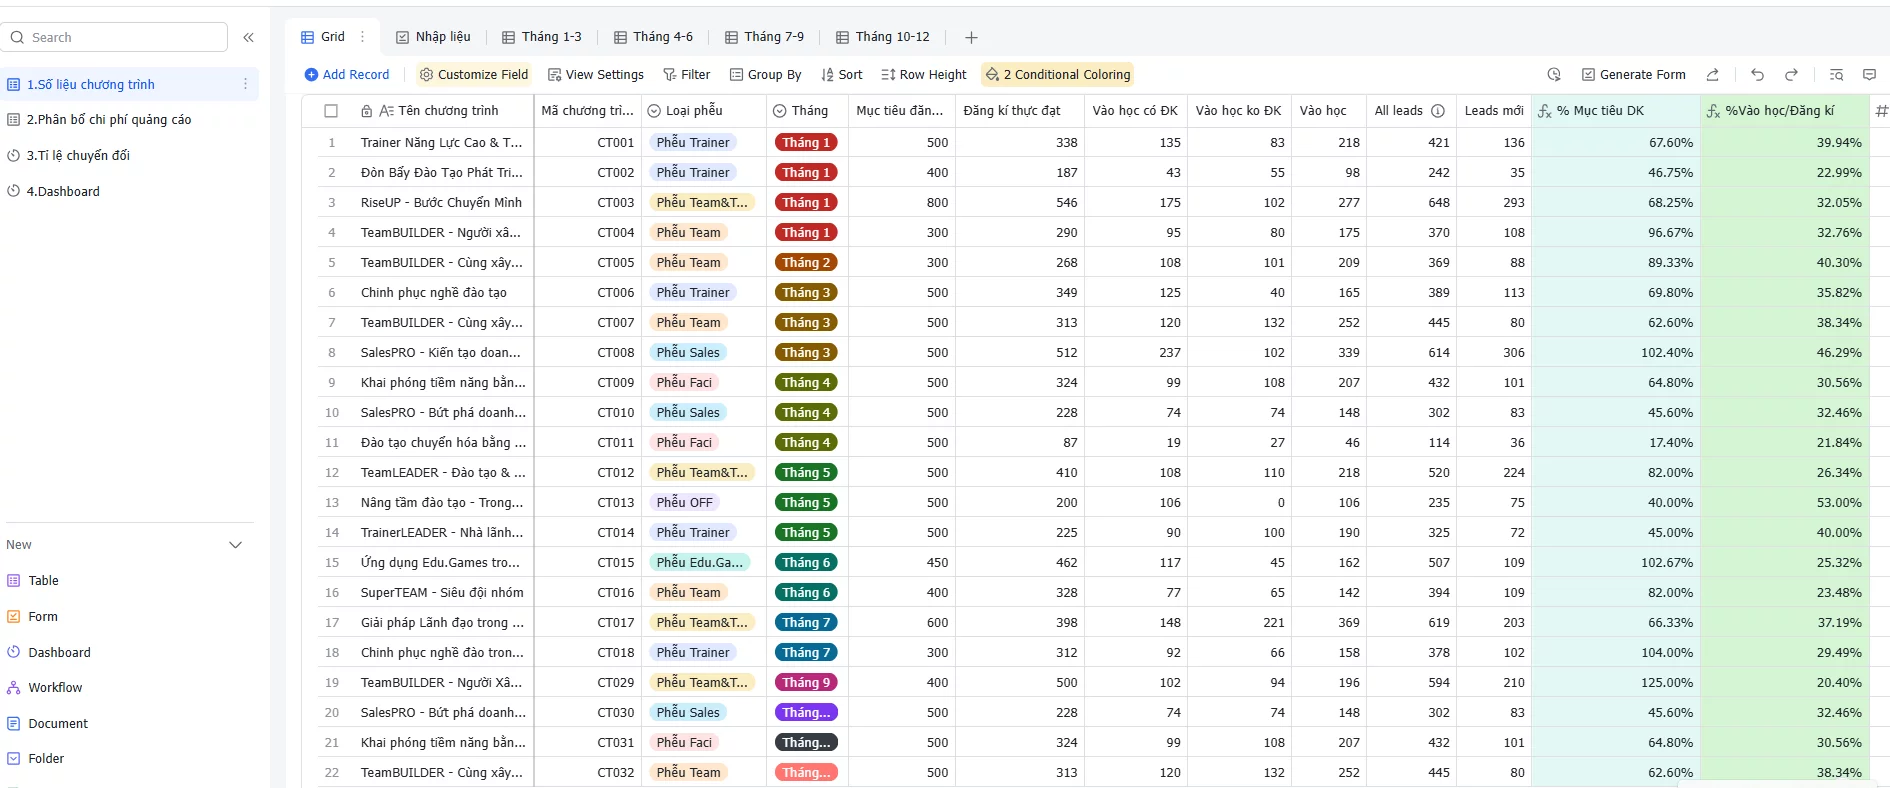This screenshot has width=1890, height=788.
Task: Click info icon next to All leads
Action: (x=1437, y=111)
